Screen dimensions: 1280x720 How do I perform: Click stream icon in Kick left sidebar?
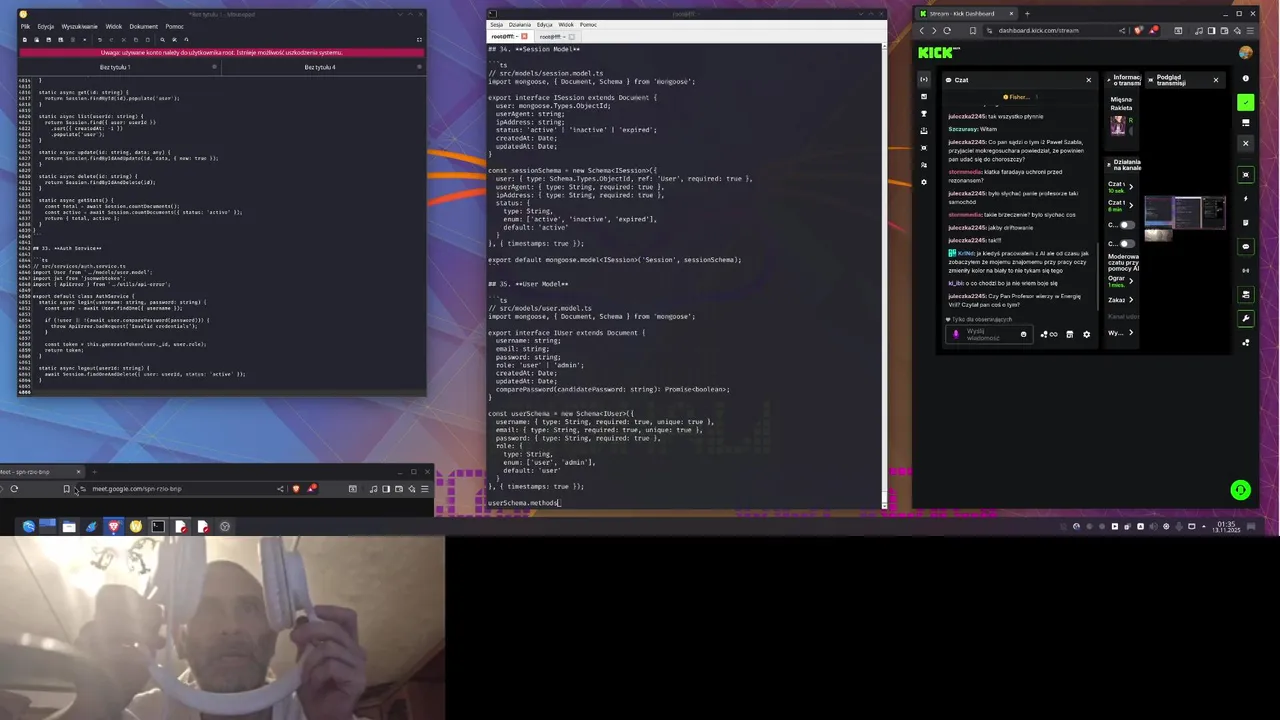[x=924, y=79]
